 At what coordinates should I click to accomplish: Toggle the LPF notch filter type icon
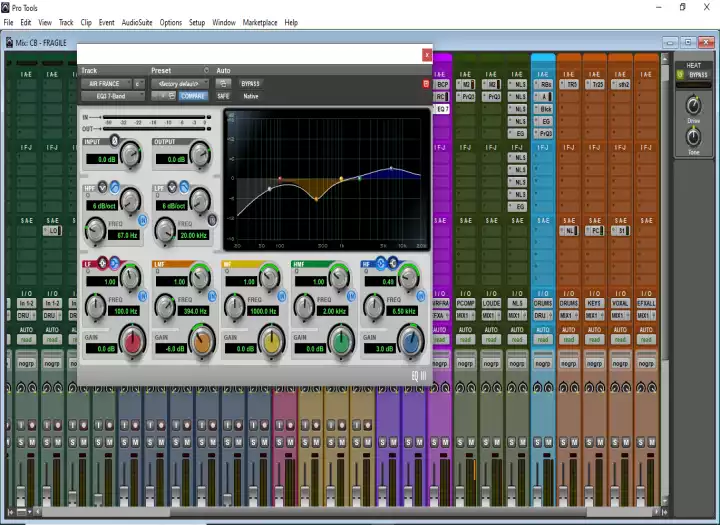pos(172,187)
